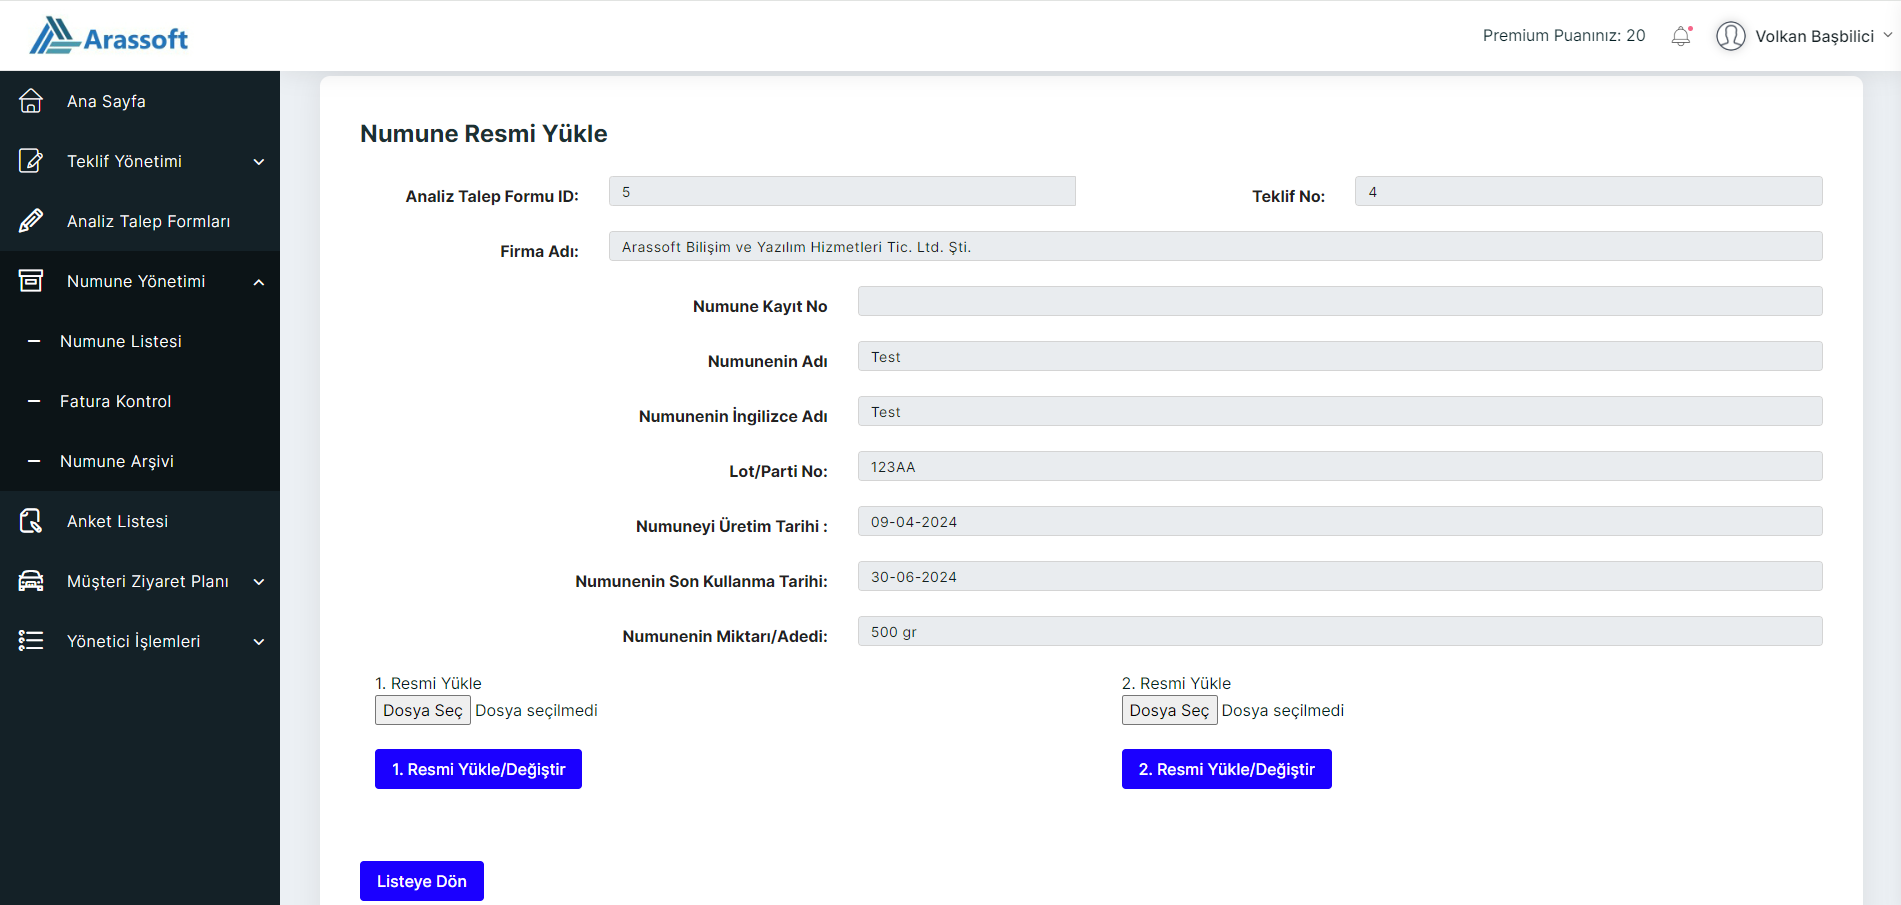Click the Numunenin İngilizce Adı field
This screenshot has width=1901, height=905.
[1340, 411]
